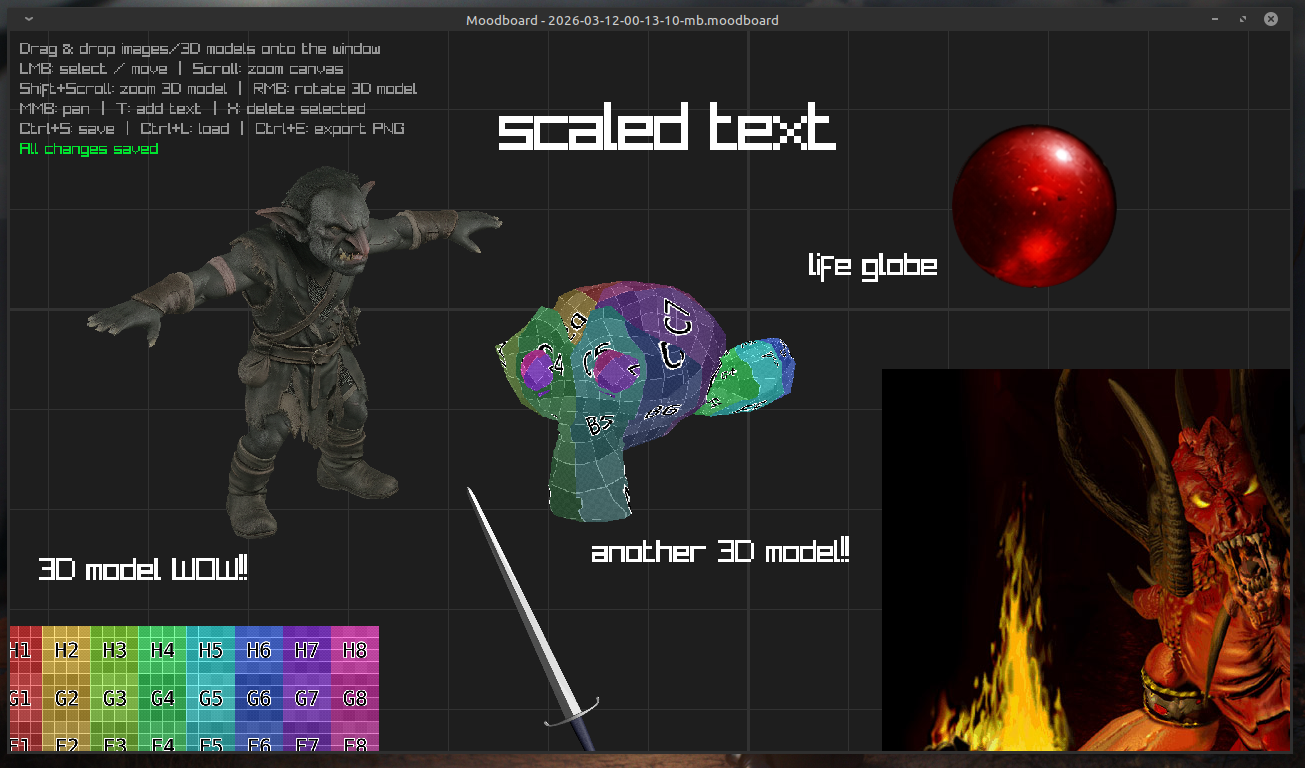Viewport: 1305px width, 768px height.
Task: Click the 'Ctrl+L: load' hint text
Action: click(185, 129)
